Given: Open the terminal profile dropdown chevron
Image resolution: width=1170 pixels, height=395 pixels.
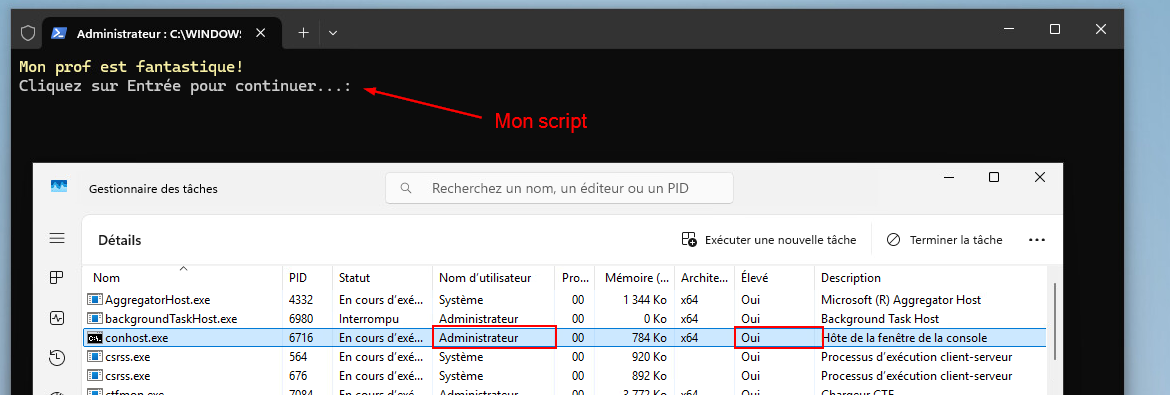Looking at the screenshot, I should point(333,33).
